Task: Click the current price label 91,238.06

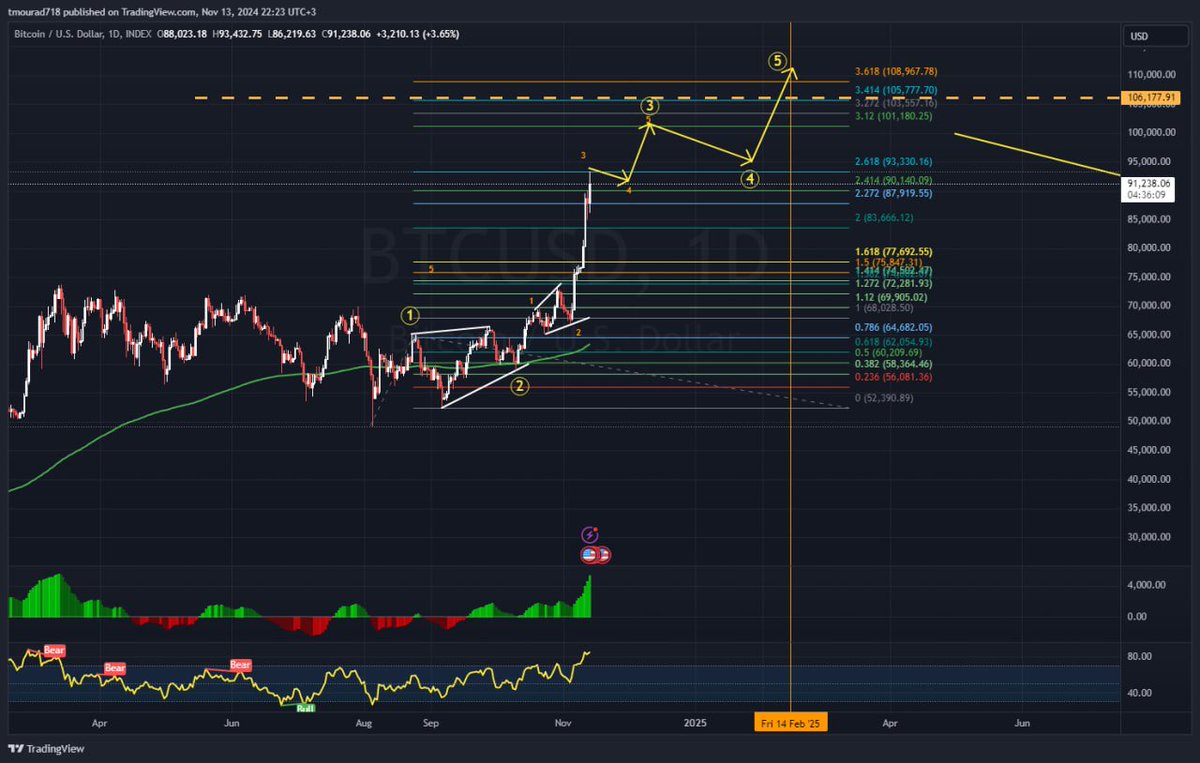Action: click(1148, 183)
